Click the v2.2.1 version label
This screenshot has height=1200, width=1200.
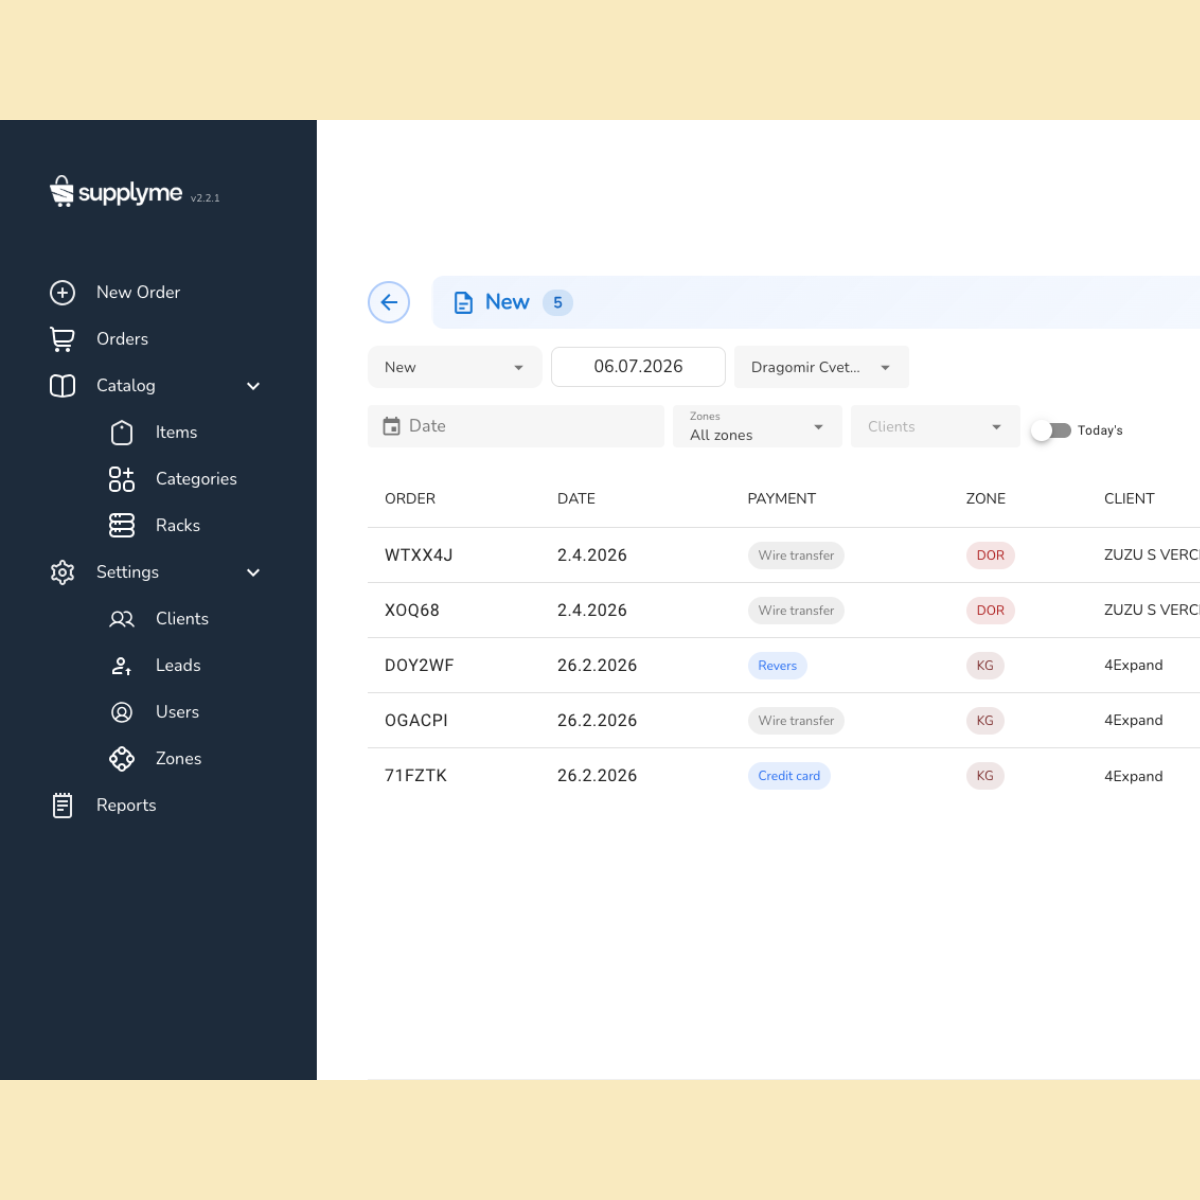click(x=205, y=198)
